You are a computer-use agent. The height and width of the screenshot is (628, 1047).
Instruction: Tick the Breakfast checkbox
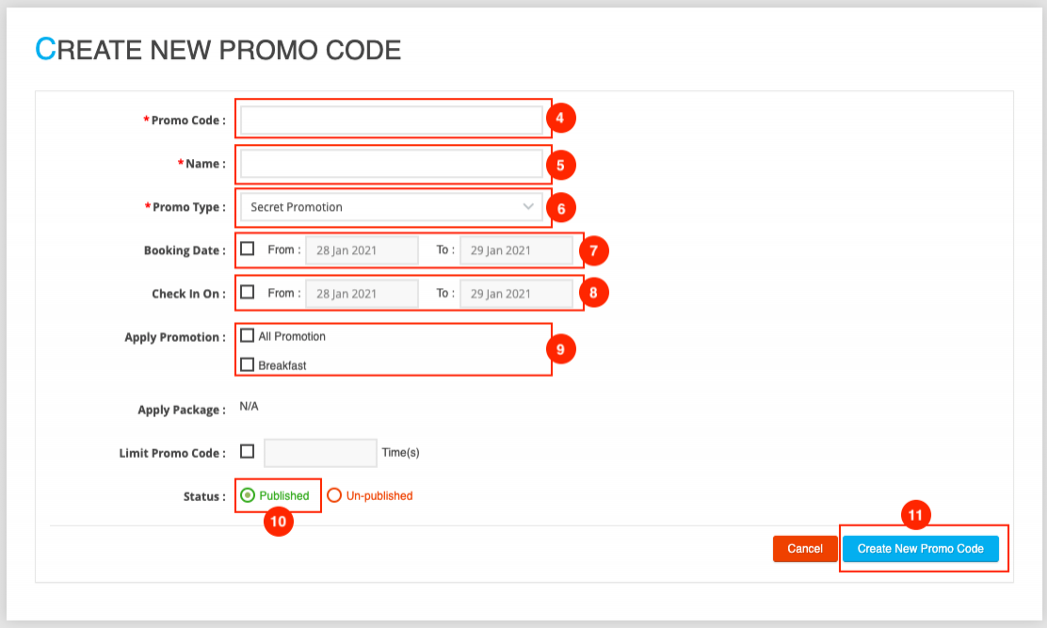point(247,365)
